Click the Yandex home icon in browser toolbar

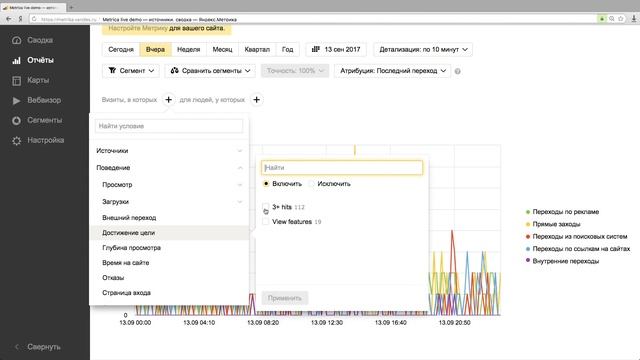tap(20, 19)
